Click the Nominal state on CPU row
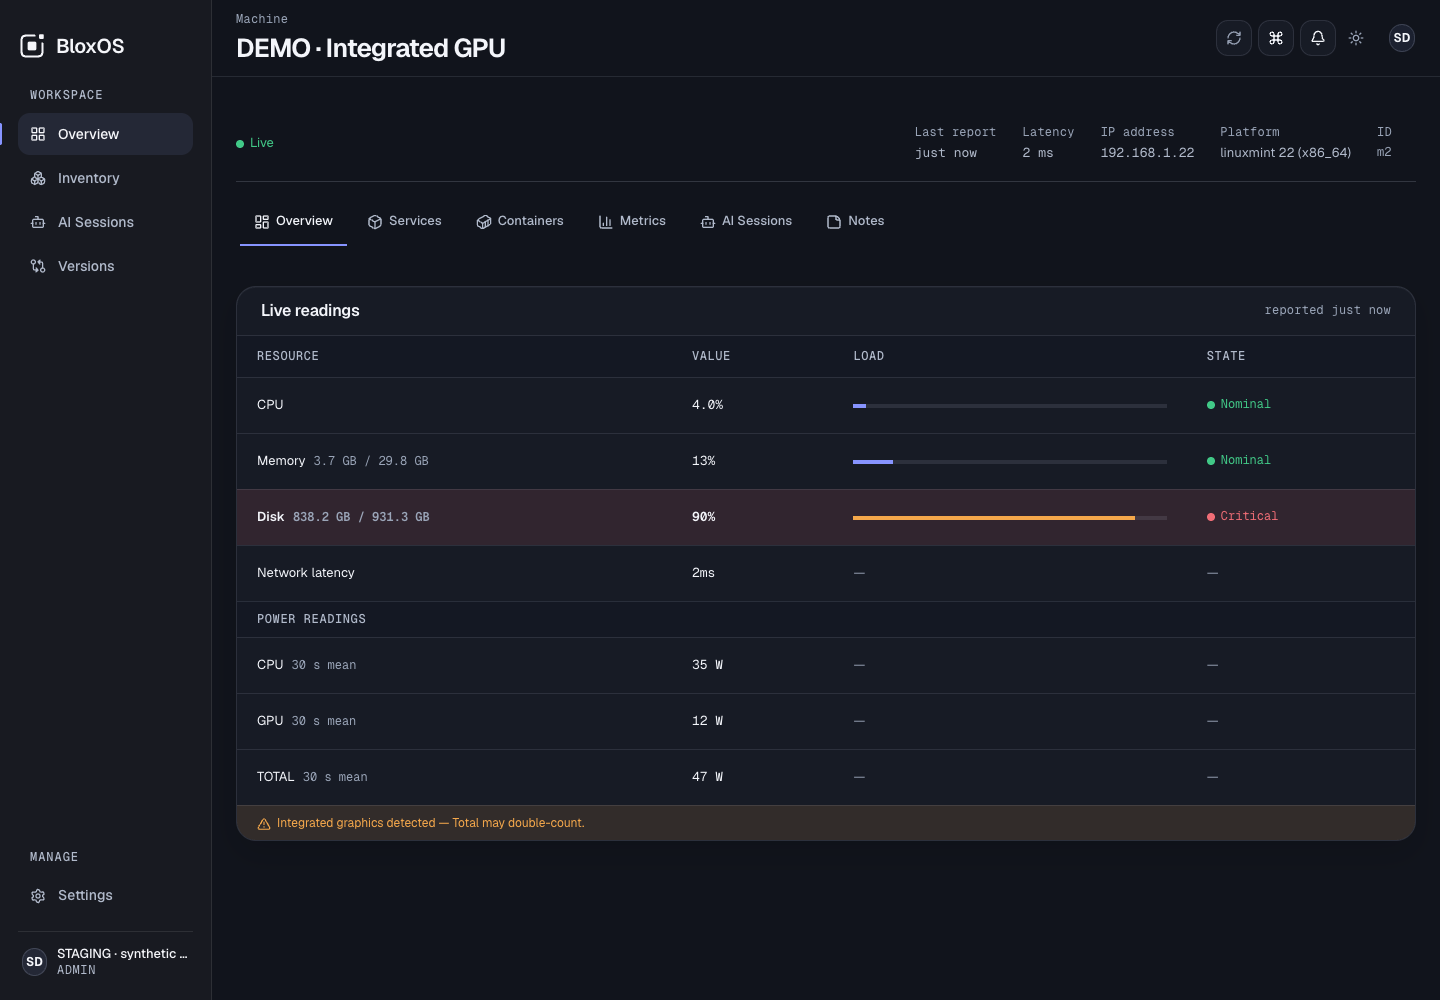1440x1000 pixels. [1239, 405]
